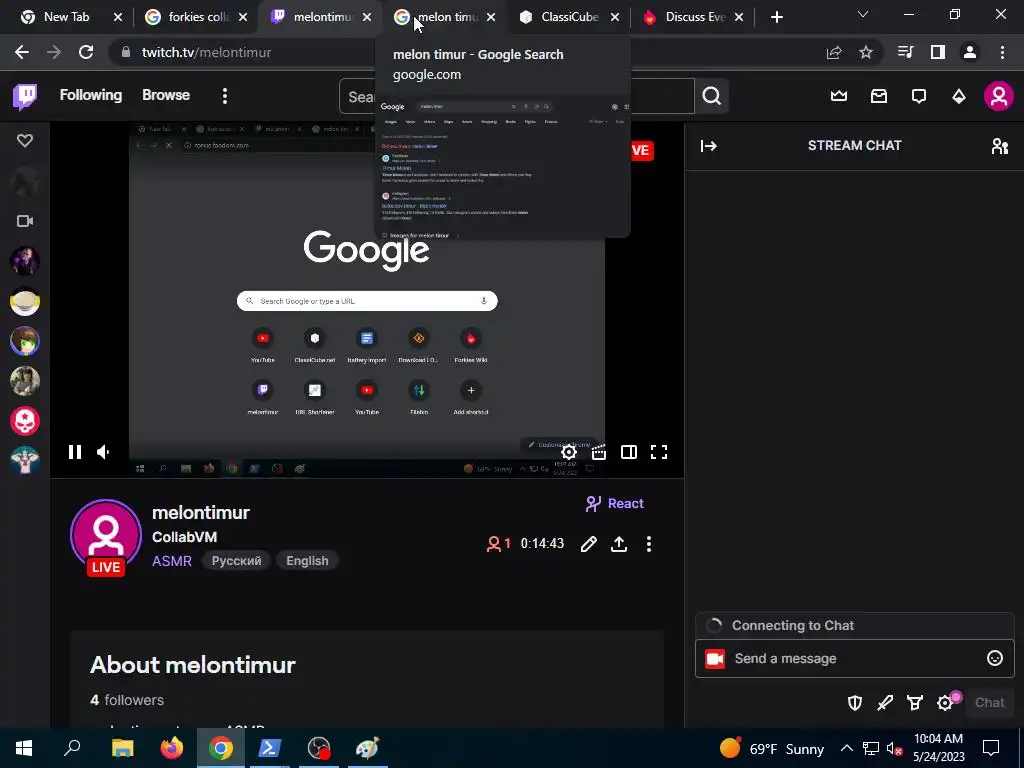
Task: Launch Firefox from taskbar
Action: tap(172, 748)
